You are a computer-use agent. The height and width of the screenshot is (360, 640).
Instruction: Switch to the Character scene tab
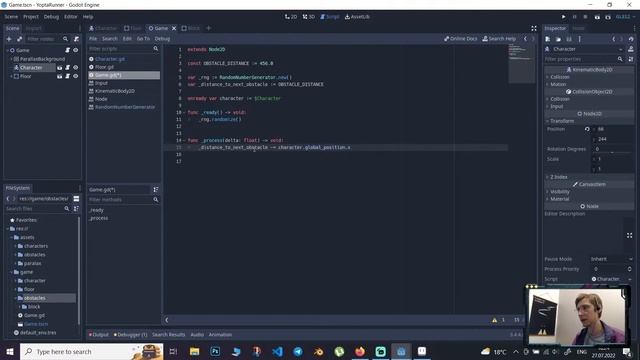click(103, 28)
